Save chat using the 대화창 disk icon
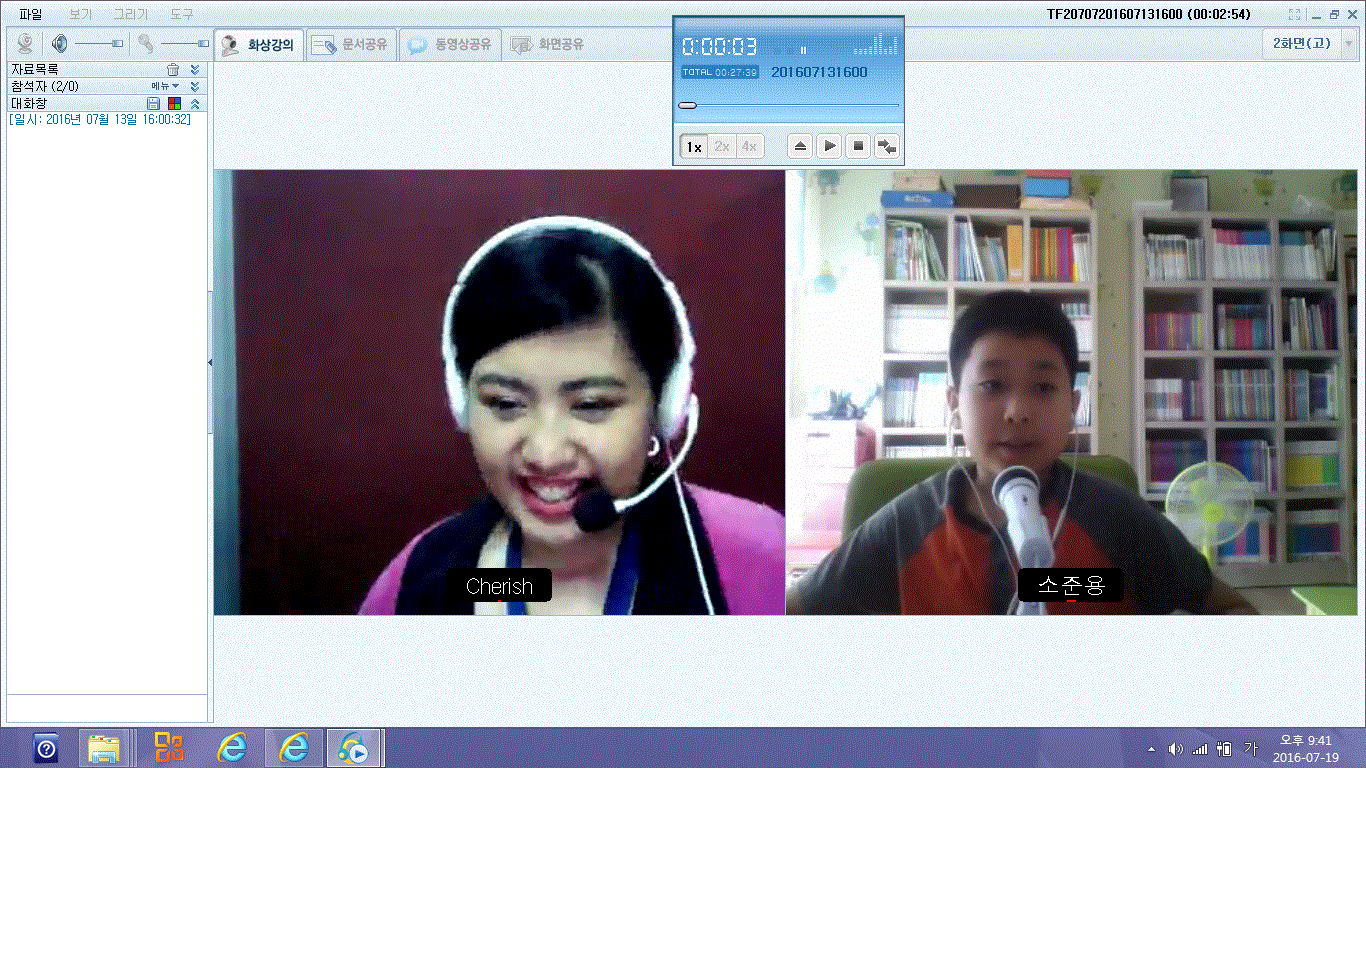1366x960 pixels. coord(153,104)
